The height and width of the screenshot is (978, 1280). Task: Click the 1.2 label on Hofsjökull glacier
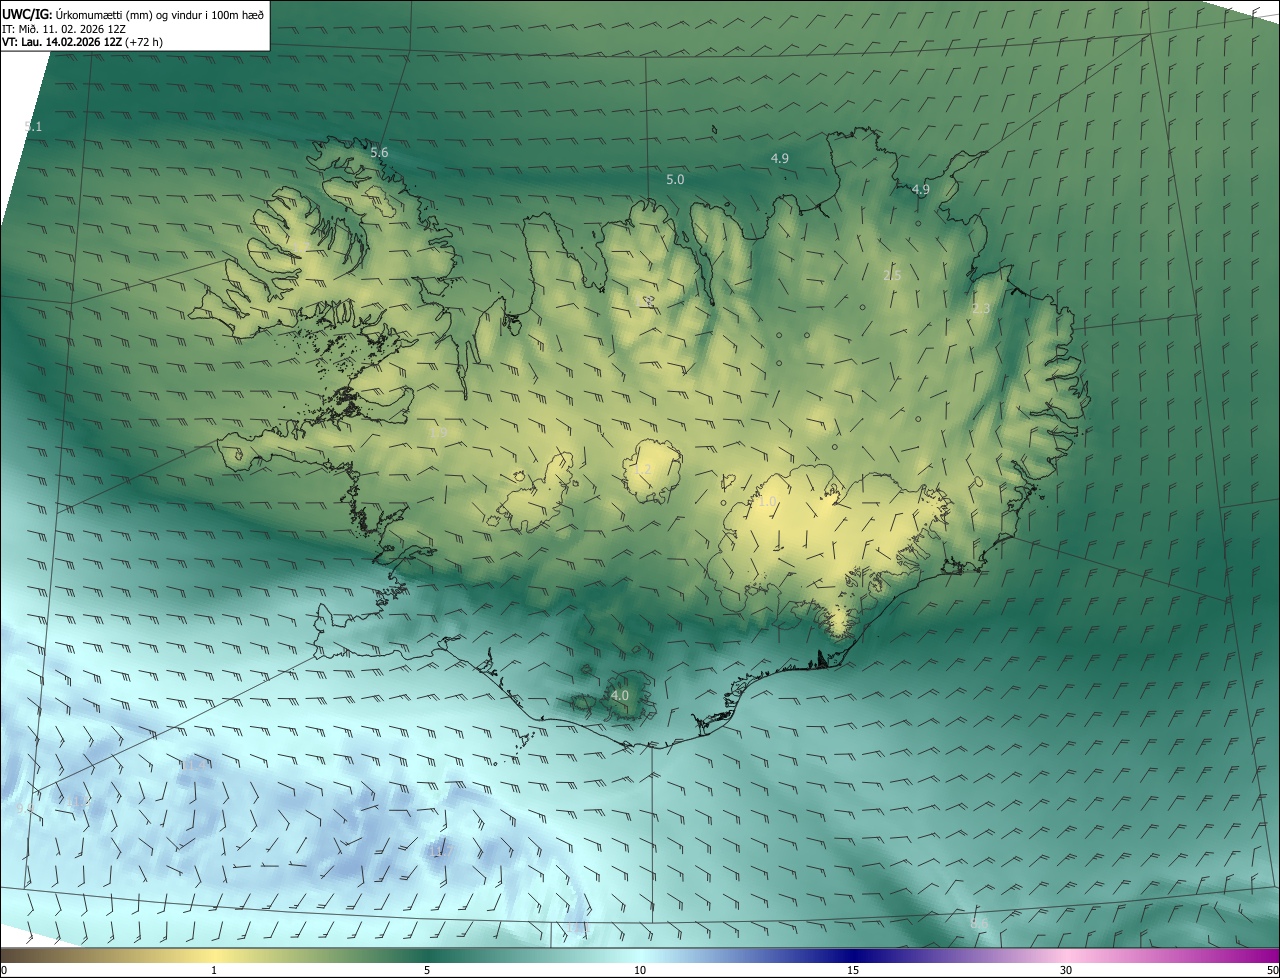point(643,470)
